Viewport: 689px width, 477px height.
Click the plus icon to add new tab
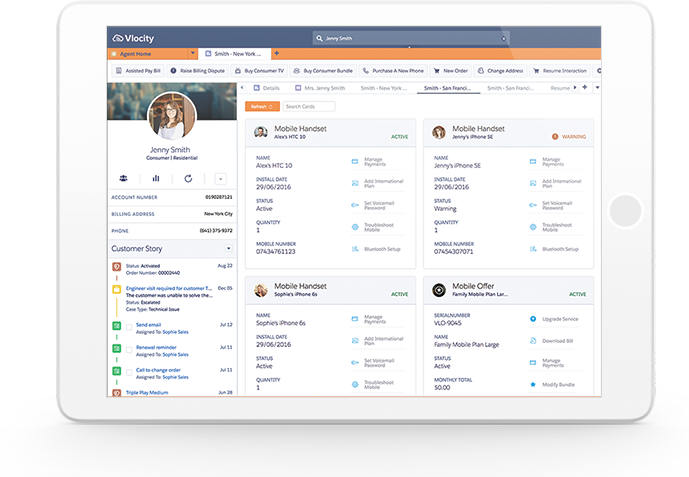point(276,53)
